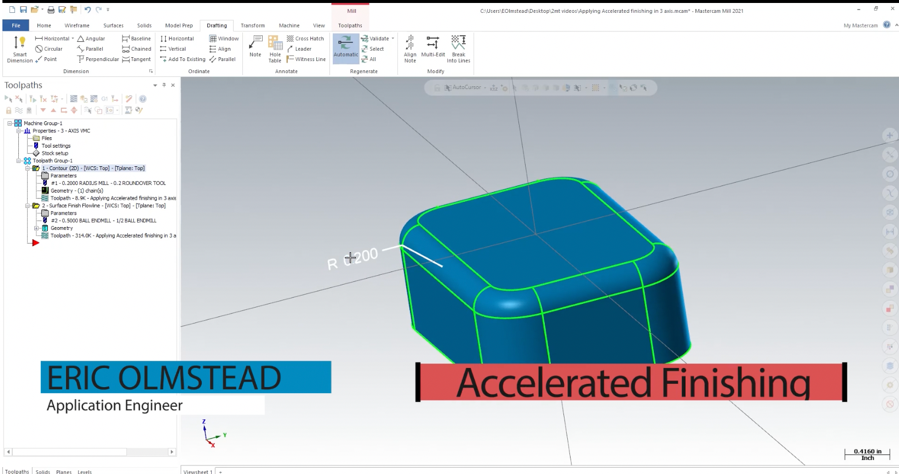Image resolution: width=899 pixels, height=474 pixels.
Task: Close the Toolpaths panel
Action: (173, 85)
